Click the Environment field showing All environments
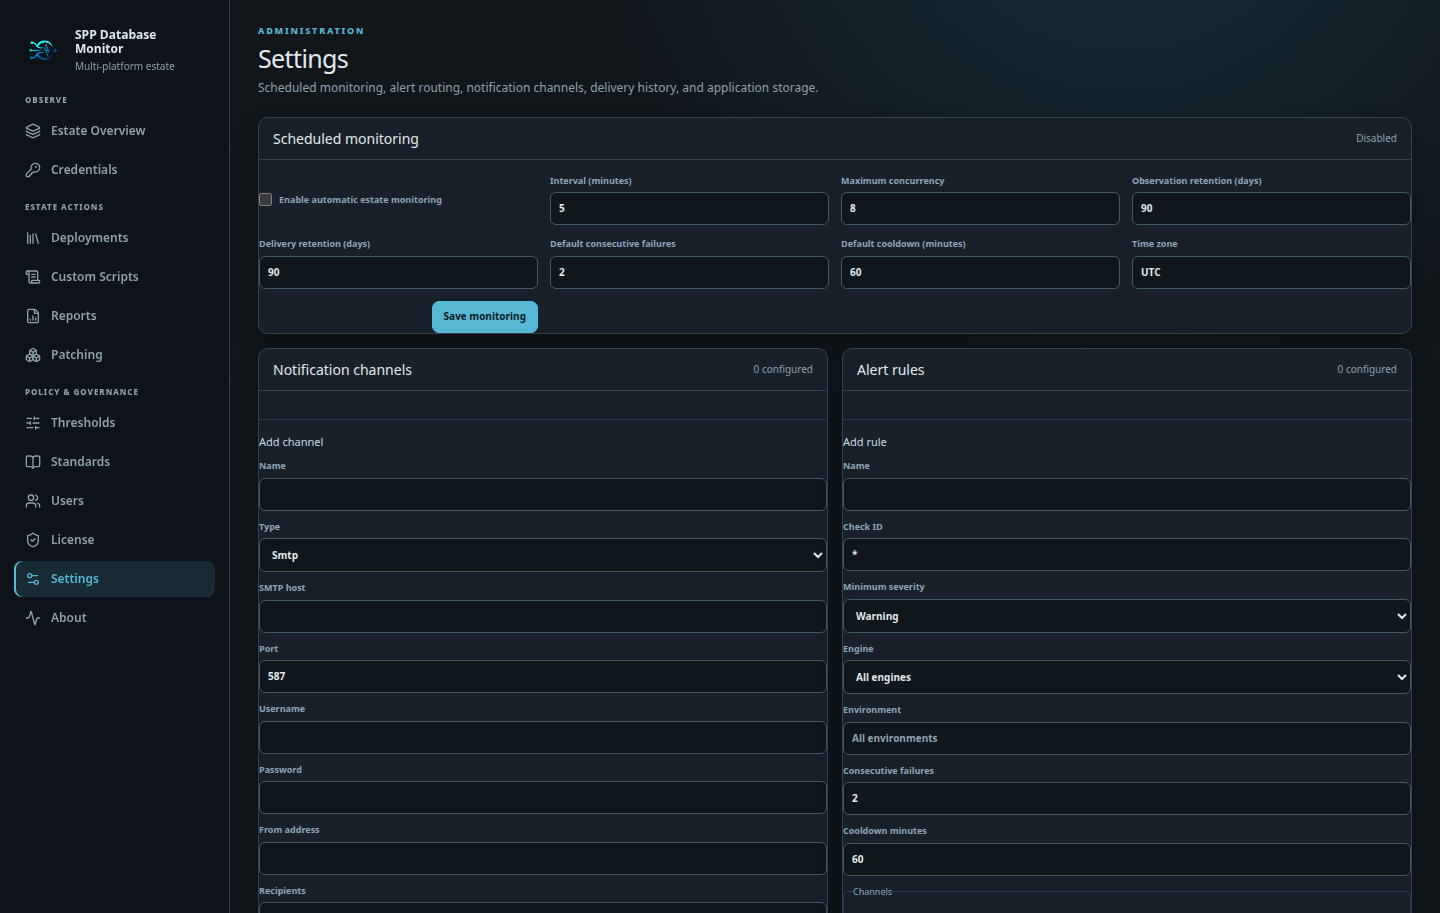Image resolution: width=1440 pixels, height=913 pixels. point(1127,738)
